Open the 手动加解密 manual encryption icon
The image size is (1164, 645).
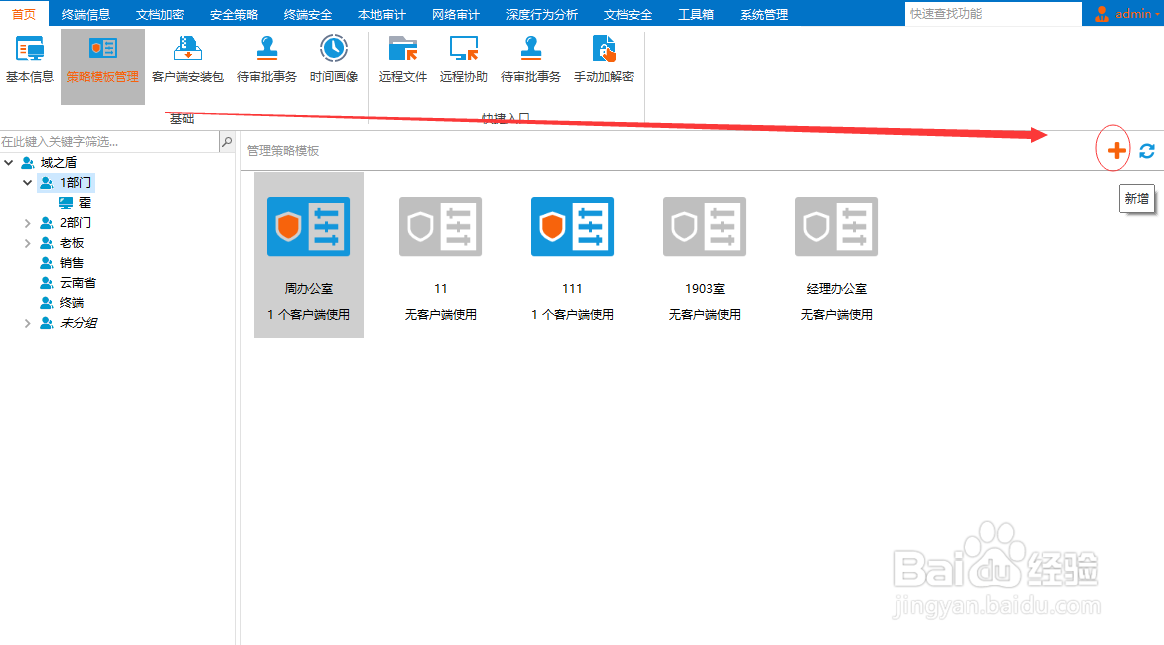602,58
